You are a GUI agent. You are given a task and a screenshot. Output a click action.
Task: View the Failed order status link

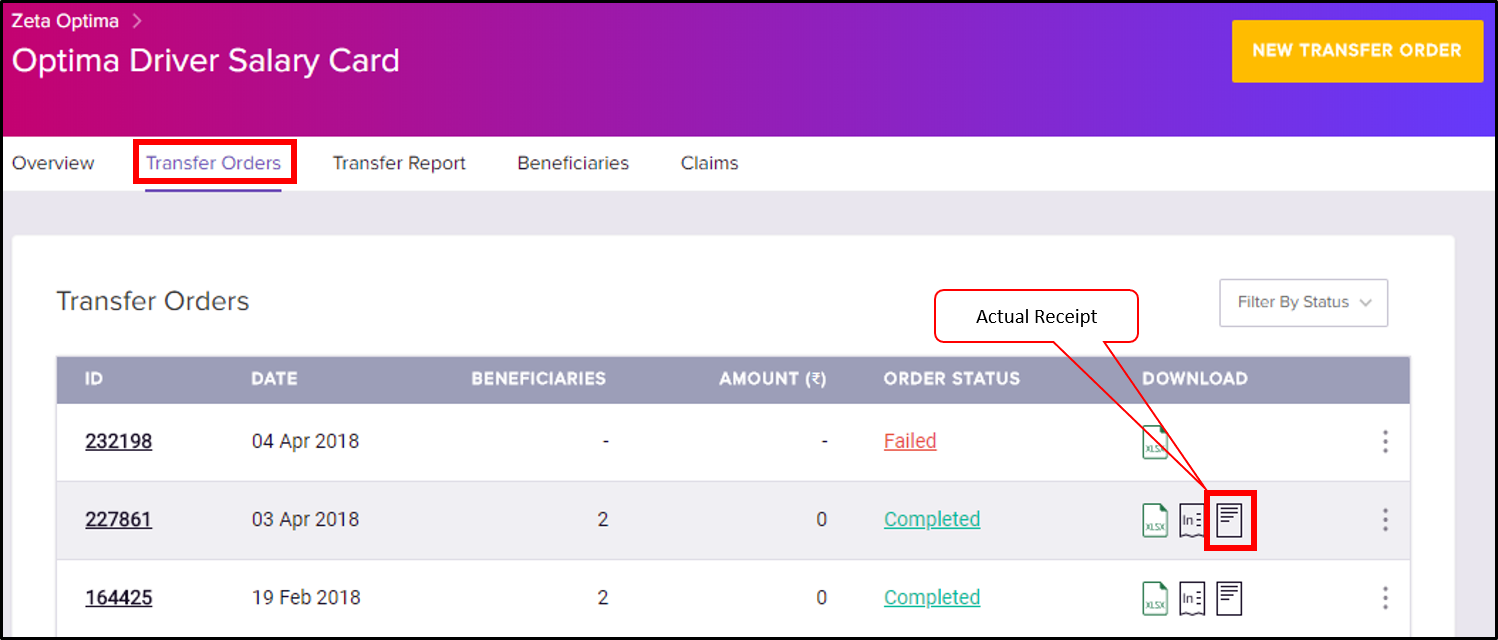tap(910, 441)
